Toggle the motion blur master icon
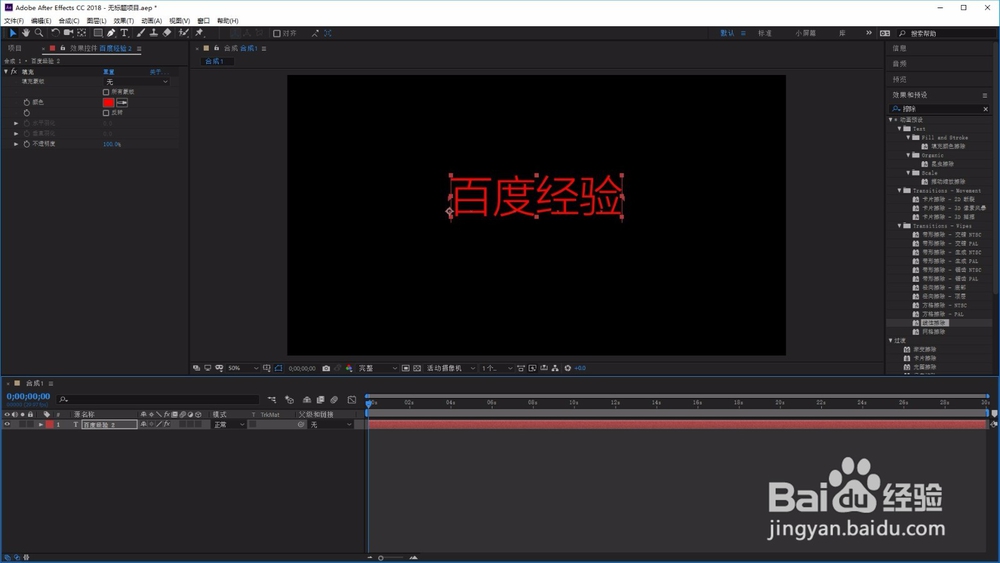This screenshot has height=563, width=1000. click(x=334, y=400)
